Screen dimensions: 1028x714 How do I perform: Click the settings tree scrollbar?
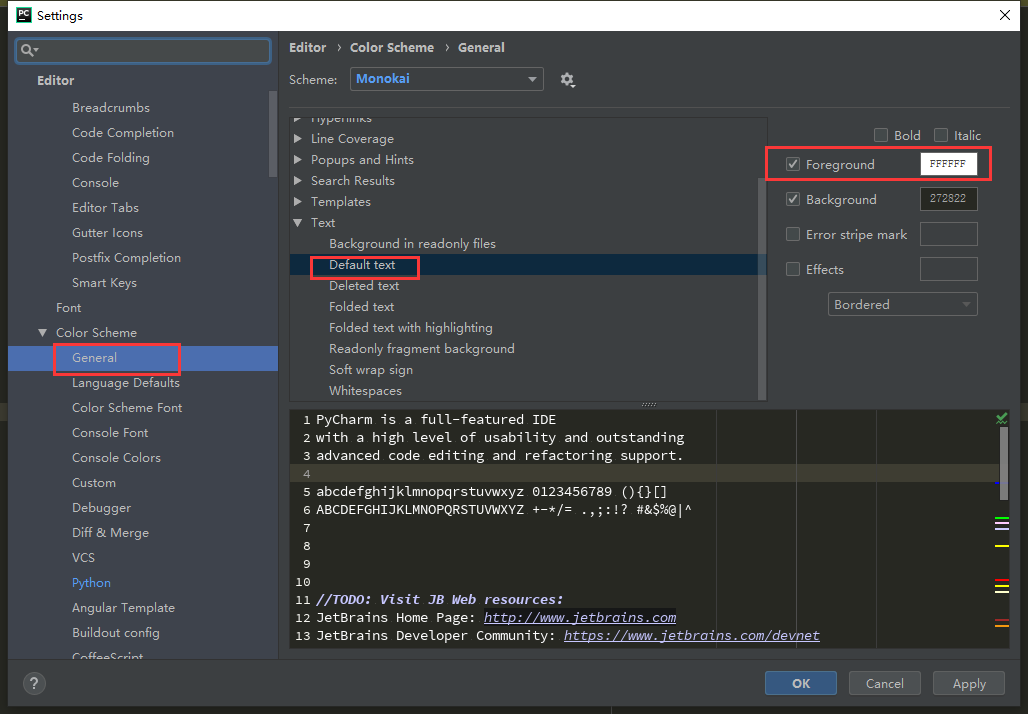[x=273, y=134]
